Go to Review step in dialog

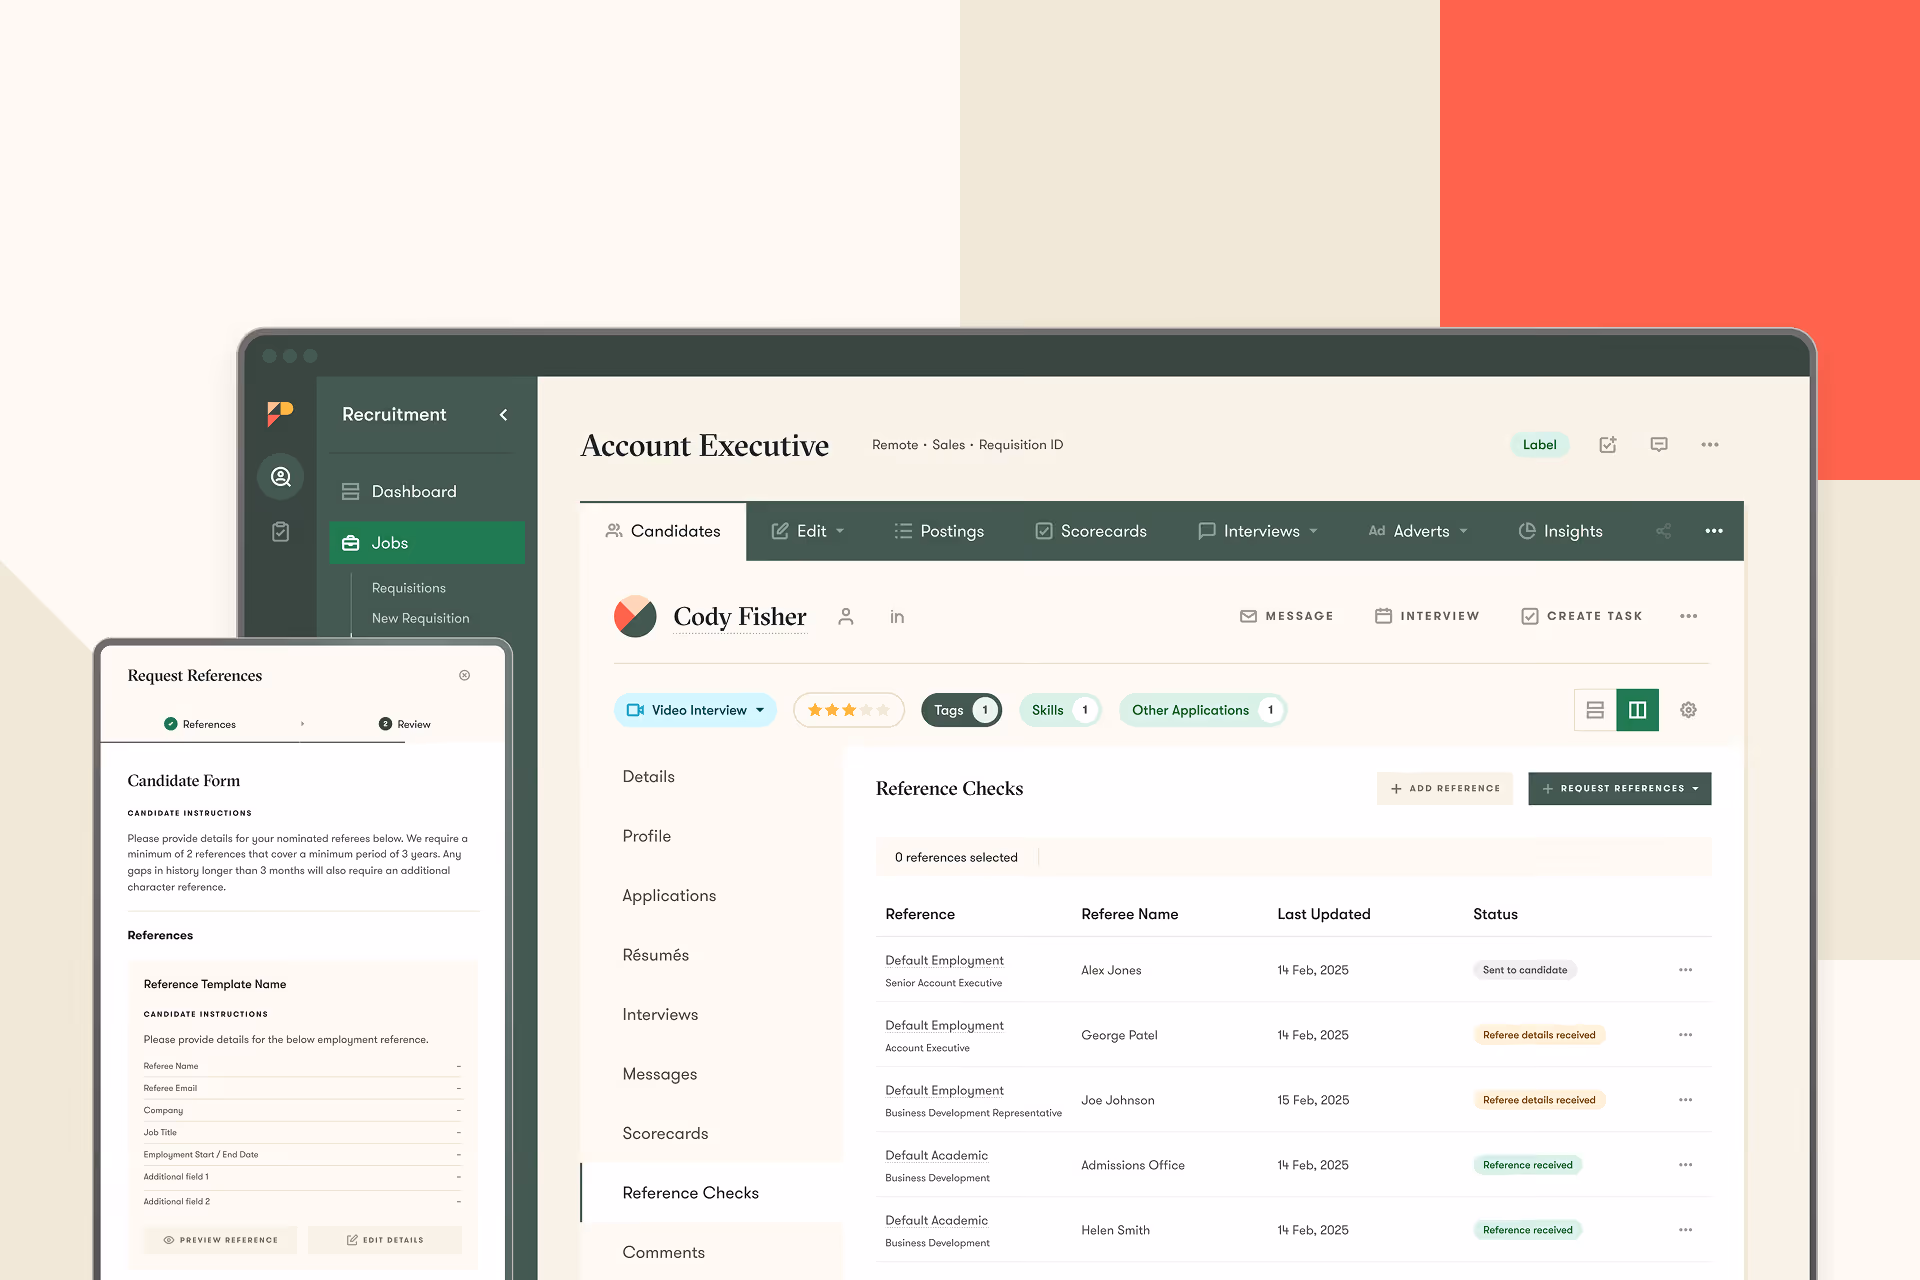click(405, 724)
